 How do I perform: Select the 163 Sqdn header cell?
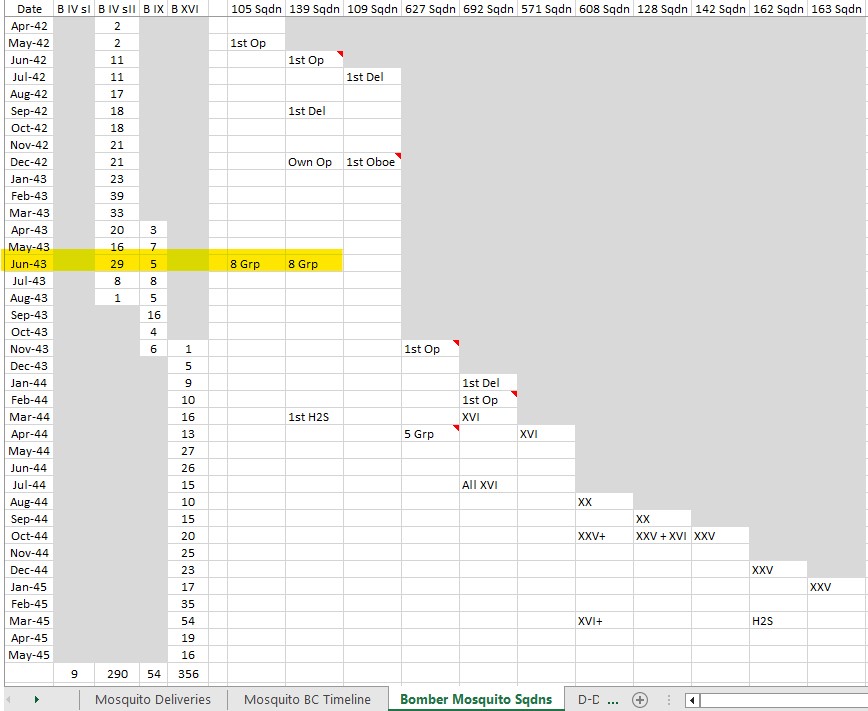click(837, 9)
